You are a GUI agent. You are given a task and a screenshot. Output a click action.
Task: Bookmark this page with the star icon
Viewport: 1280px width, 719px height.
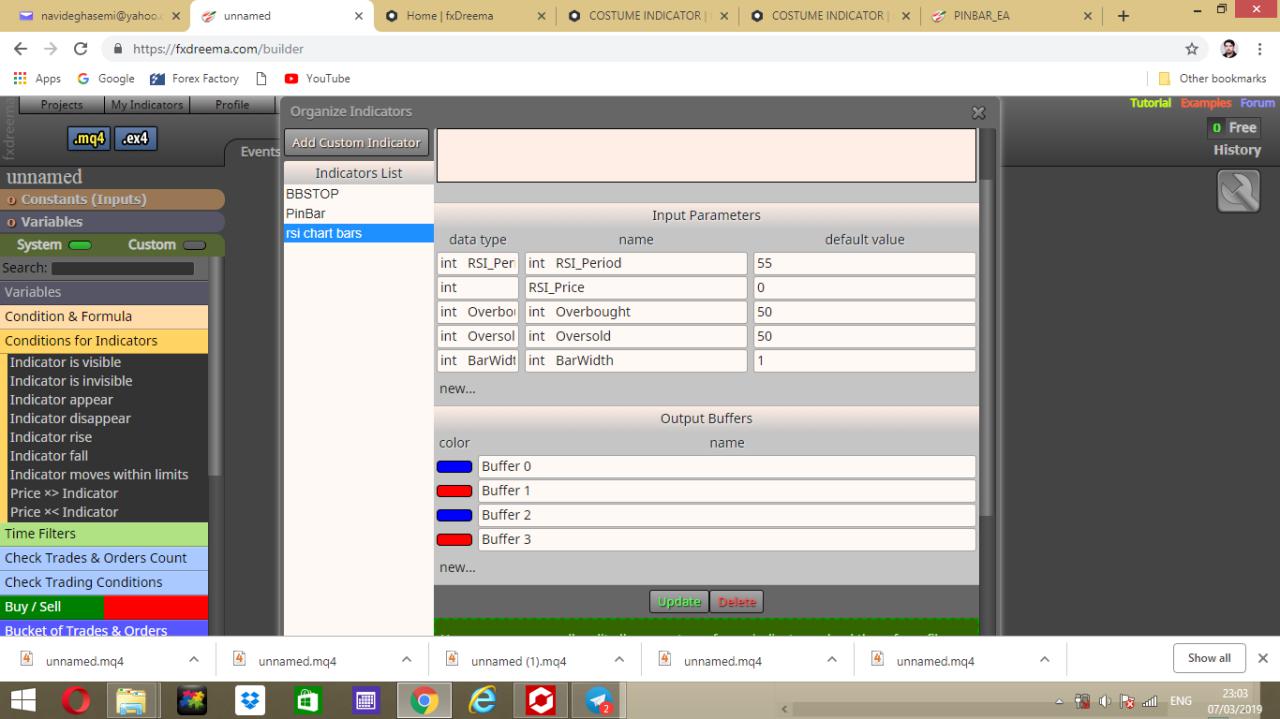(1192, 49)
